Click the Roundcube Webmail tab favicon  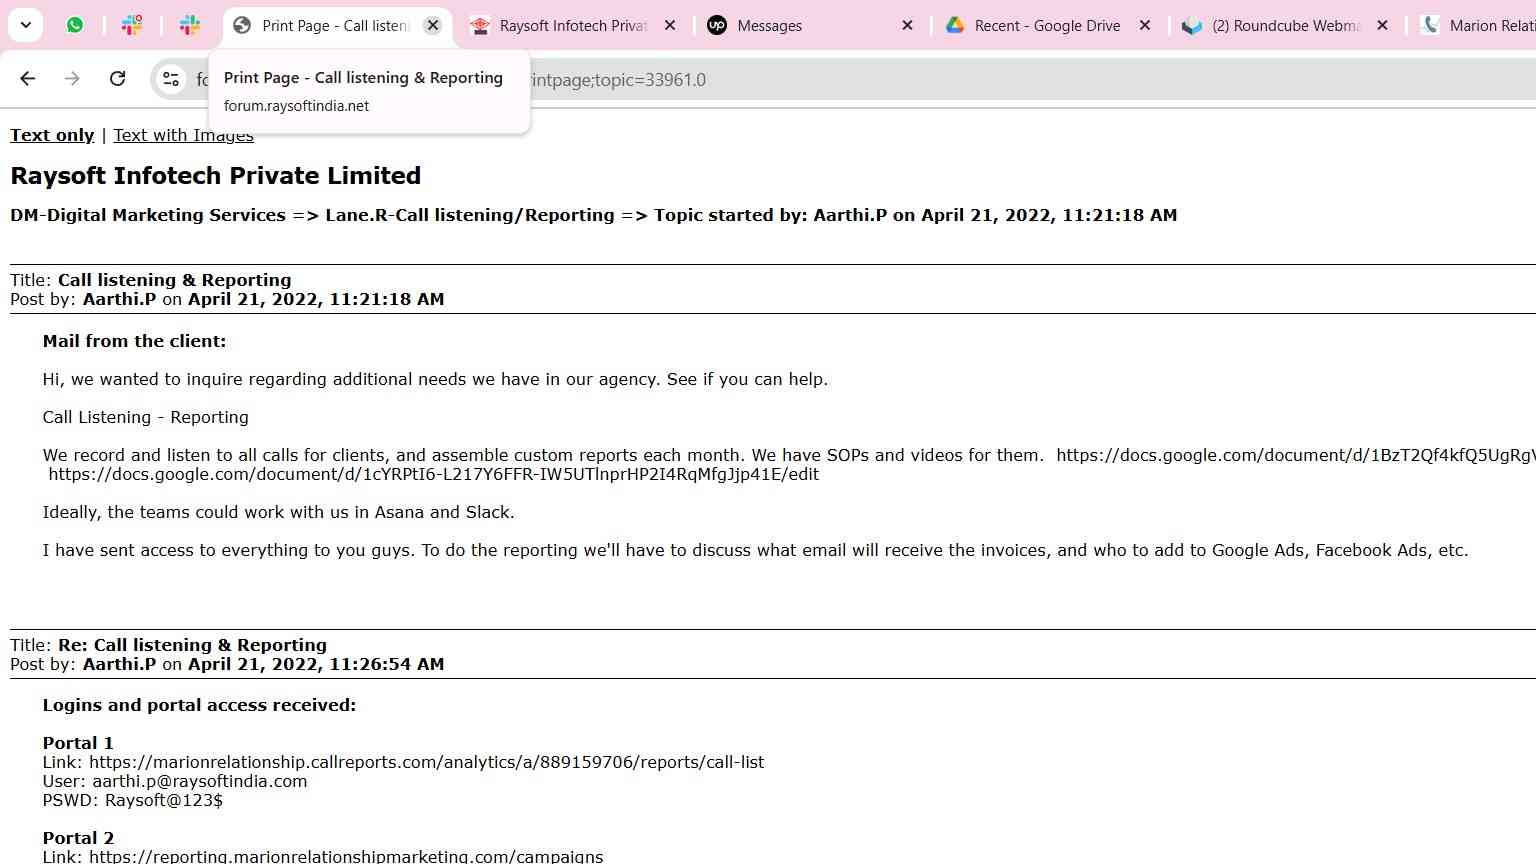(1192, 25)
